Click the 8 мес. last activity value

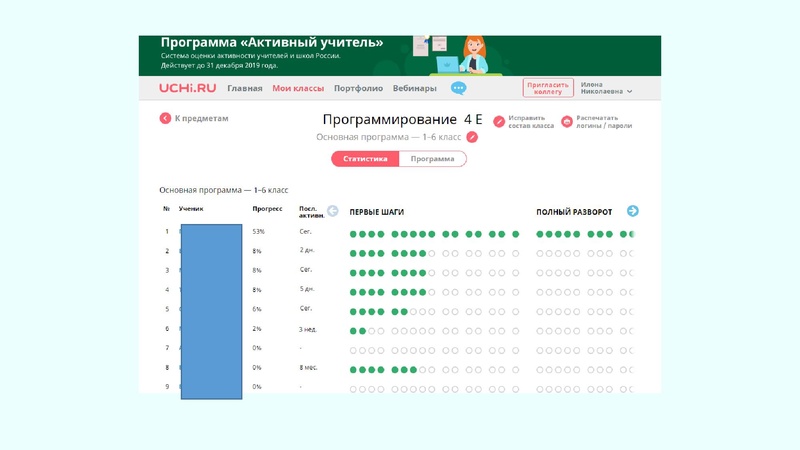308,367
